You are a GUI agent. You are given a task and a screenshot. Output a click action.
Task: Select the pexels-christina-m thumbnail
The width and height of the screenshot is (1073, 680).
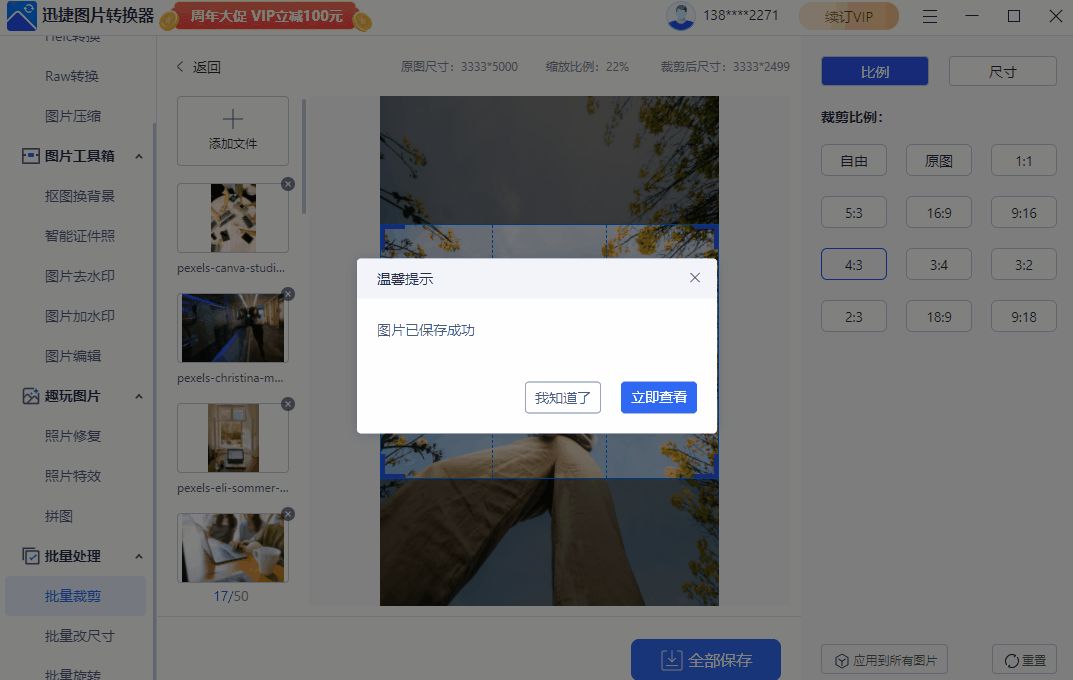(233, 328)
